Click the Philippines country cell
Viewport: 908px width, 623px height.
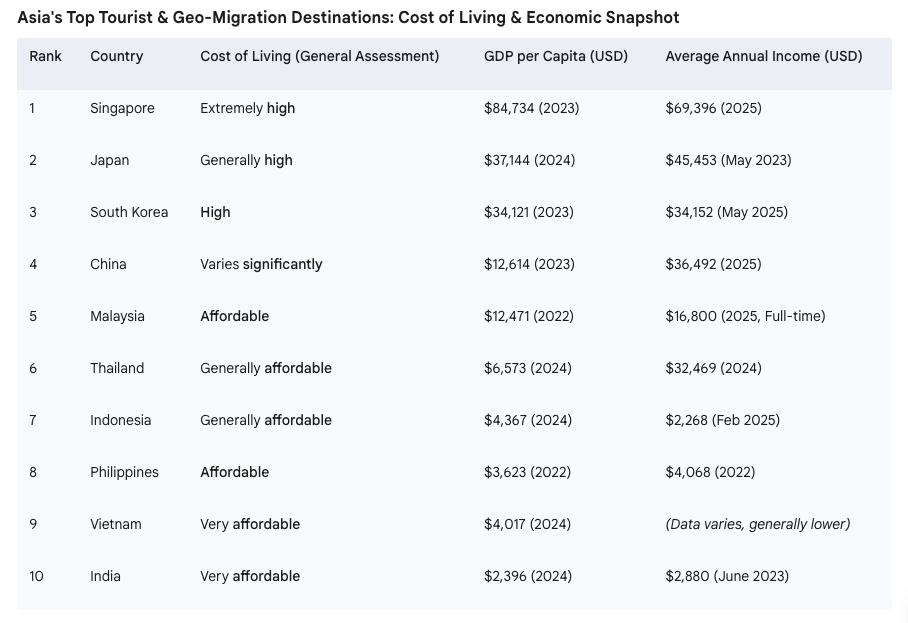tap(124, 472)
